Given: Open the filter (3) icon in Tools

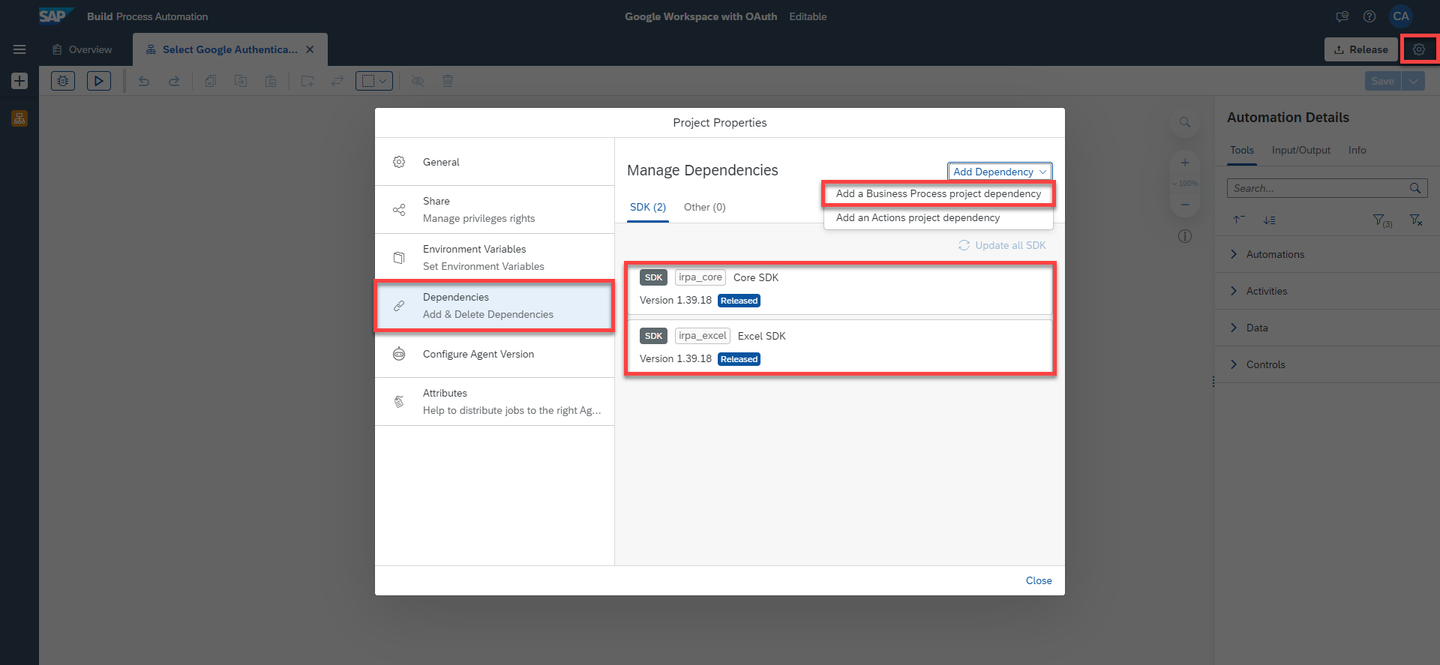Looking at the screenshot, I should 1382,220.
